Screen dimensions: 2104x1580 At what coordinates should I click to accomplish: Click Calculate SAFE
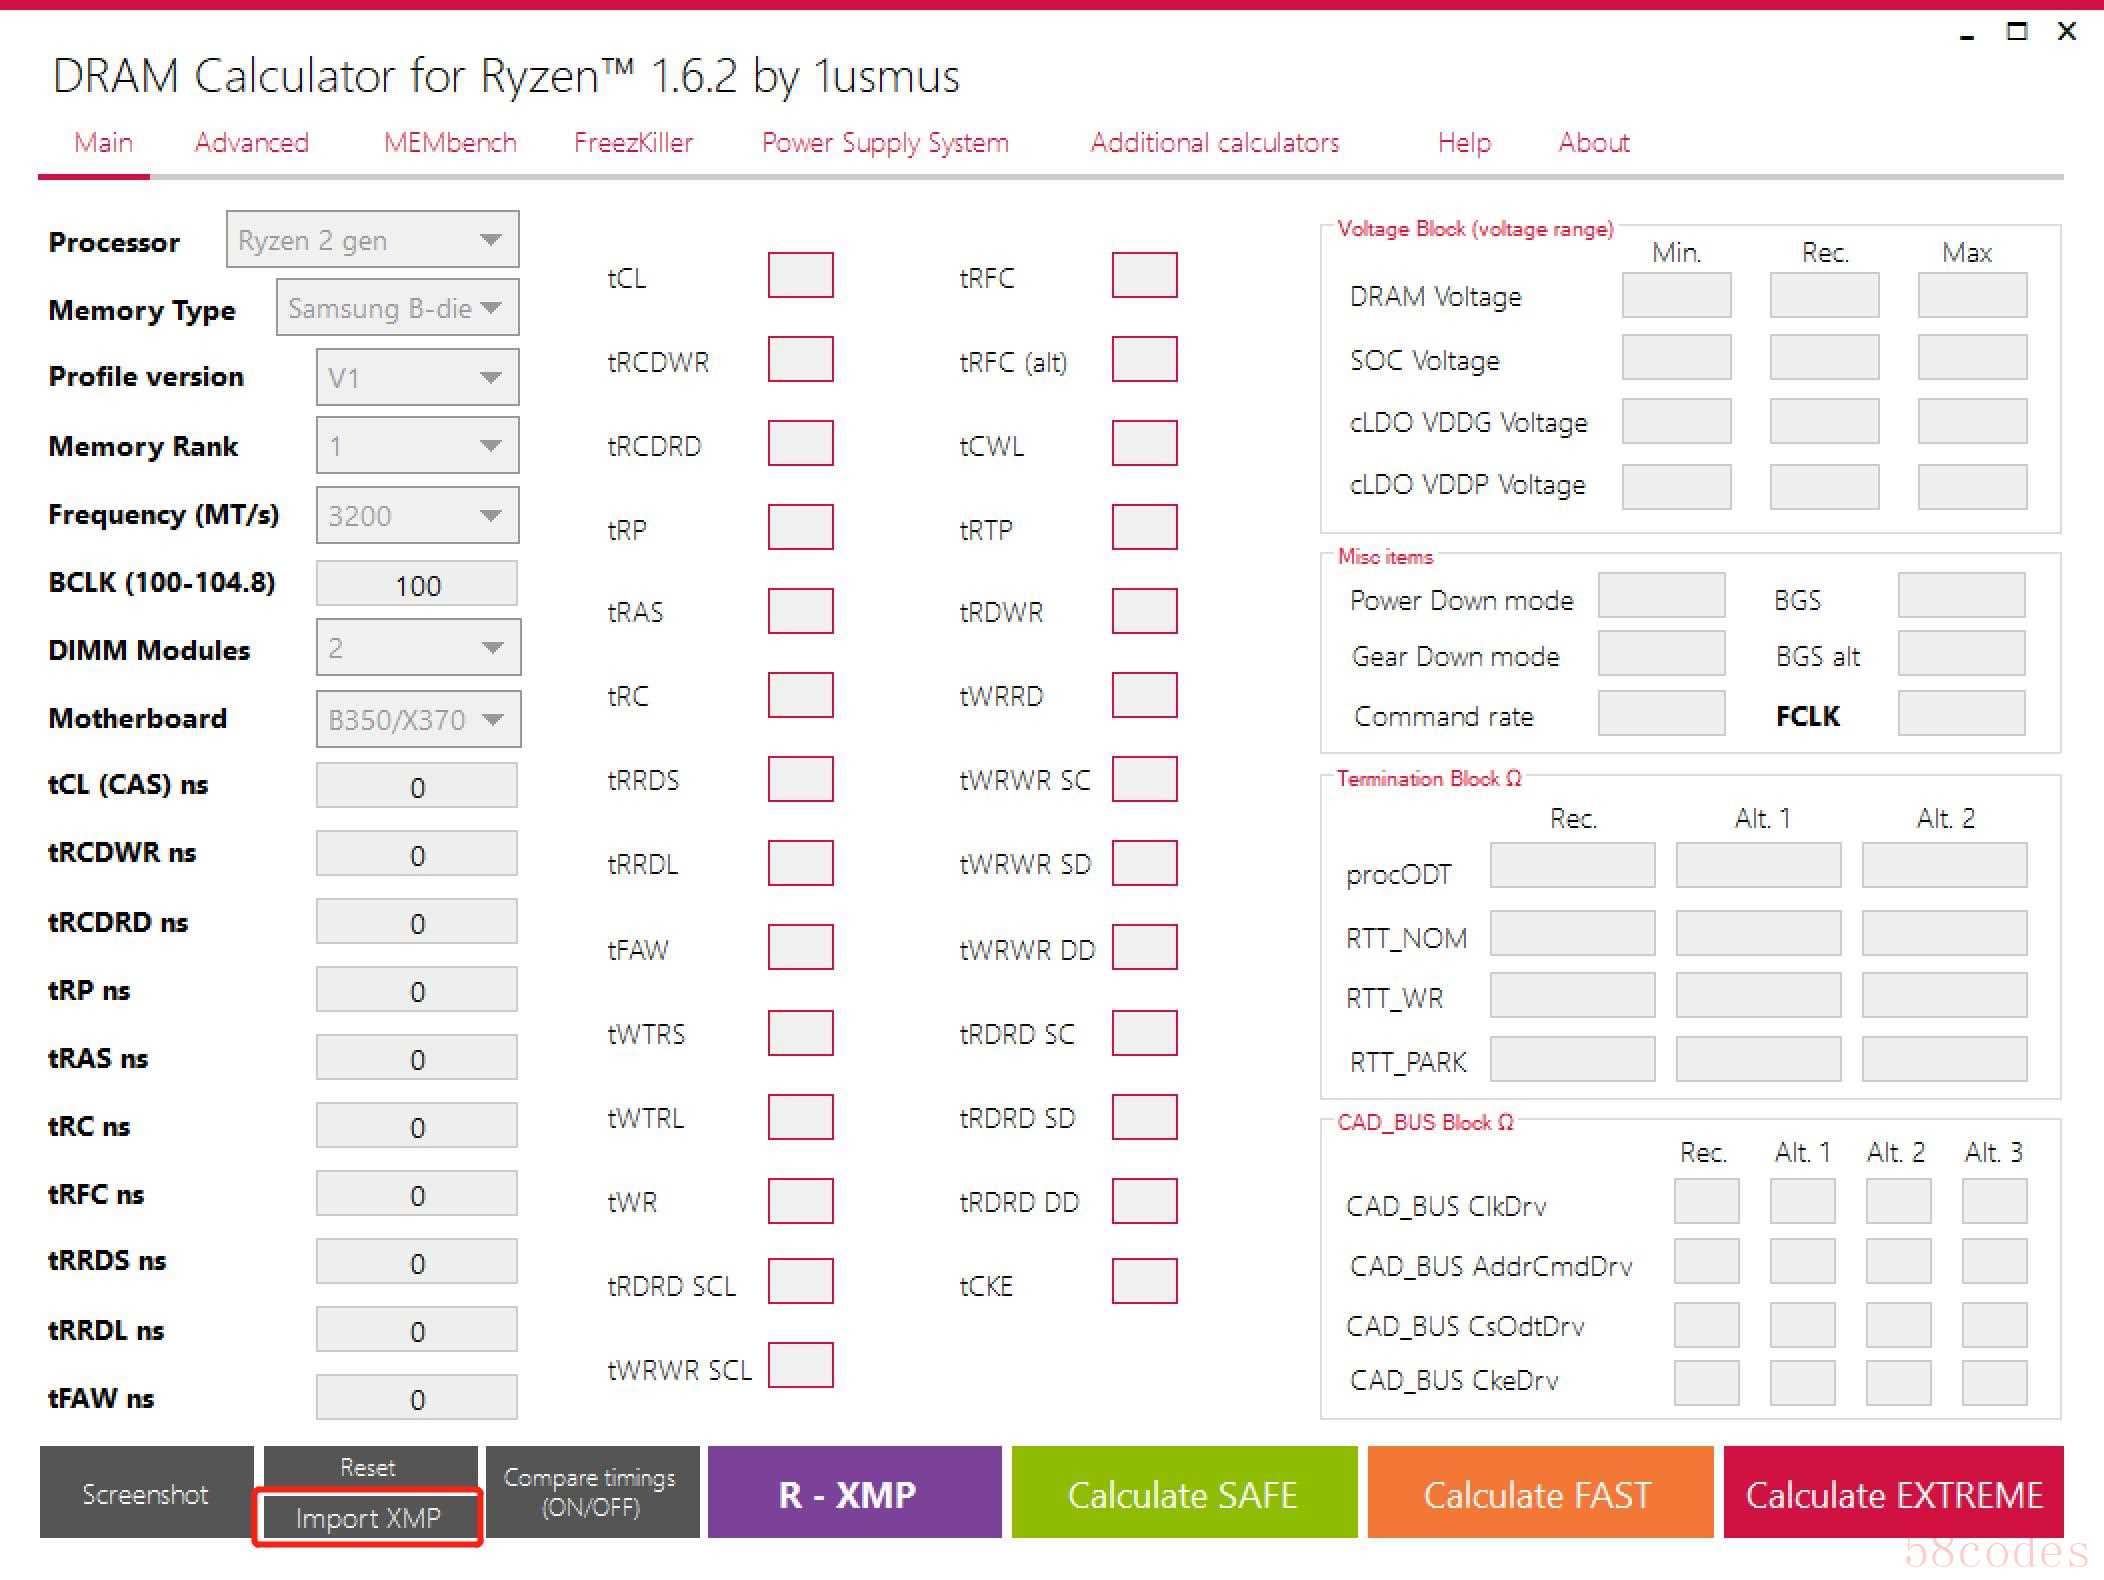(1184, 1493)
